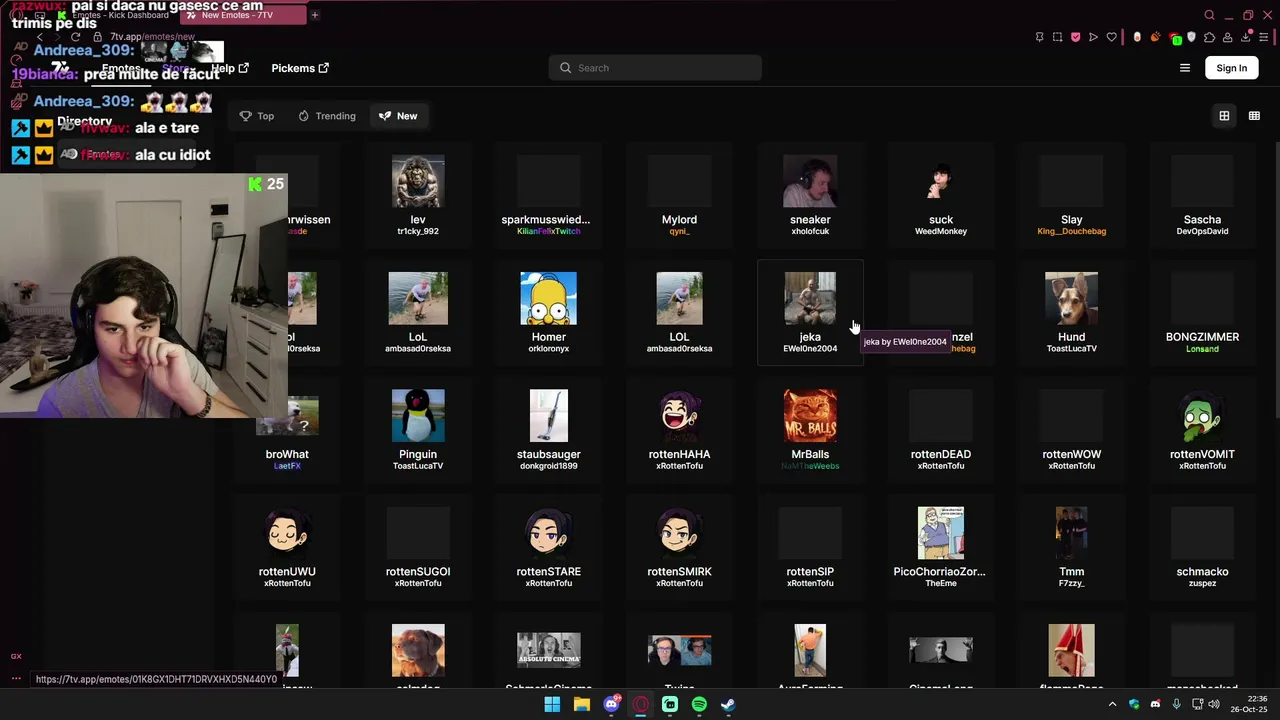This screenshot has height=720, width=1280.
Task: Open the sneaker emote thumbnail
Action: 810,181
